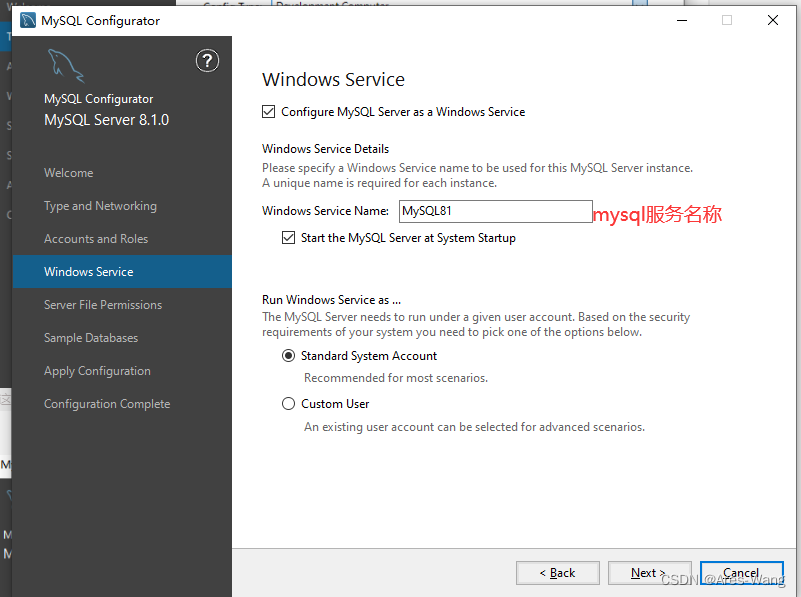Uncheck Configure MySQL Server as a Windows Service
The width and height of the screenshot is (801, 597).
(269, 112)
